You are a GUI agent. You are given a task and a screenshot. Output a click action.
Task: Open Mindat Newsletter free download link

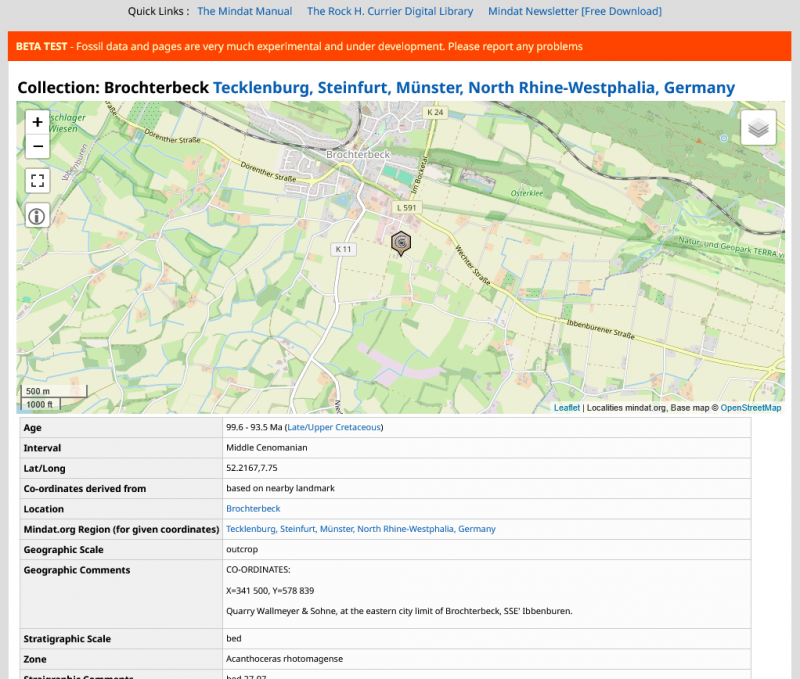coord(574,12)
